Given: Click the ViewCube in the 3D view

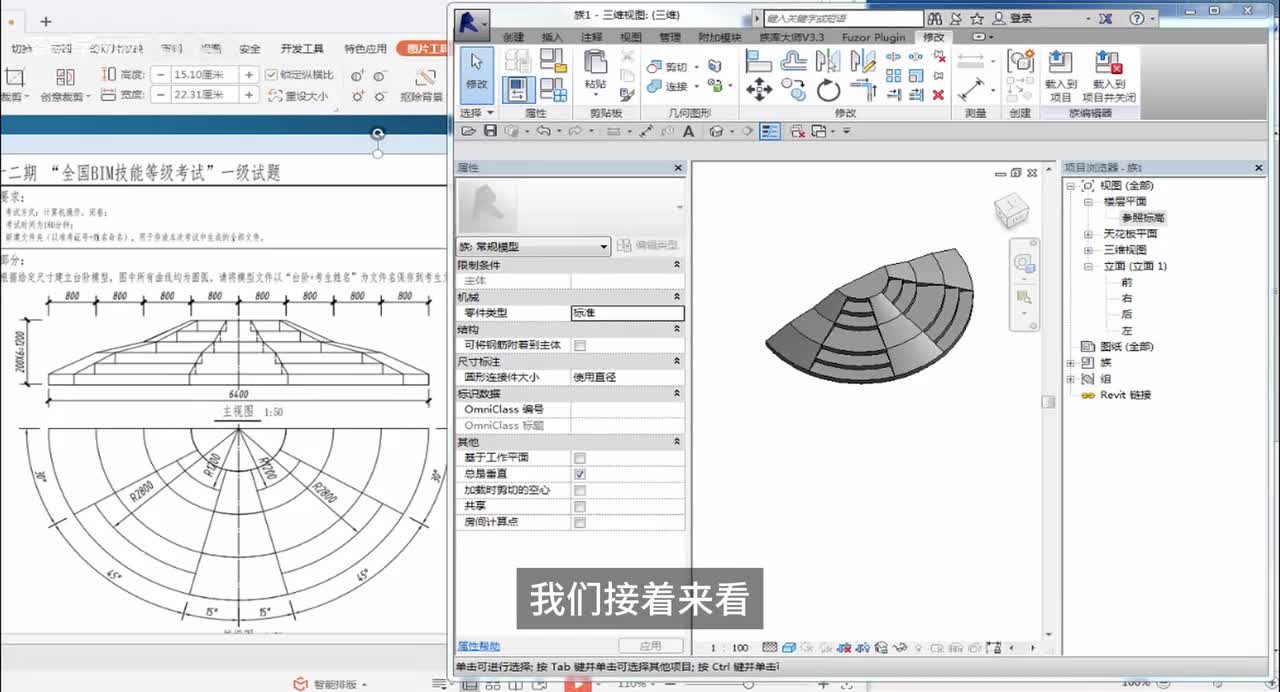Looking at the screenshot, I should pos(1010,211).
